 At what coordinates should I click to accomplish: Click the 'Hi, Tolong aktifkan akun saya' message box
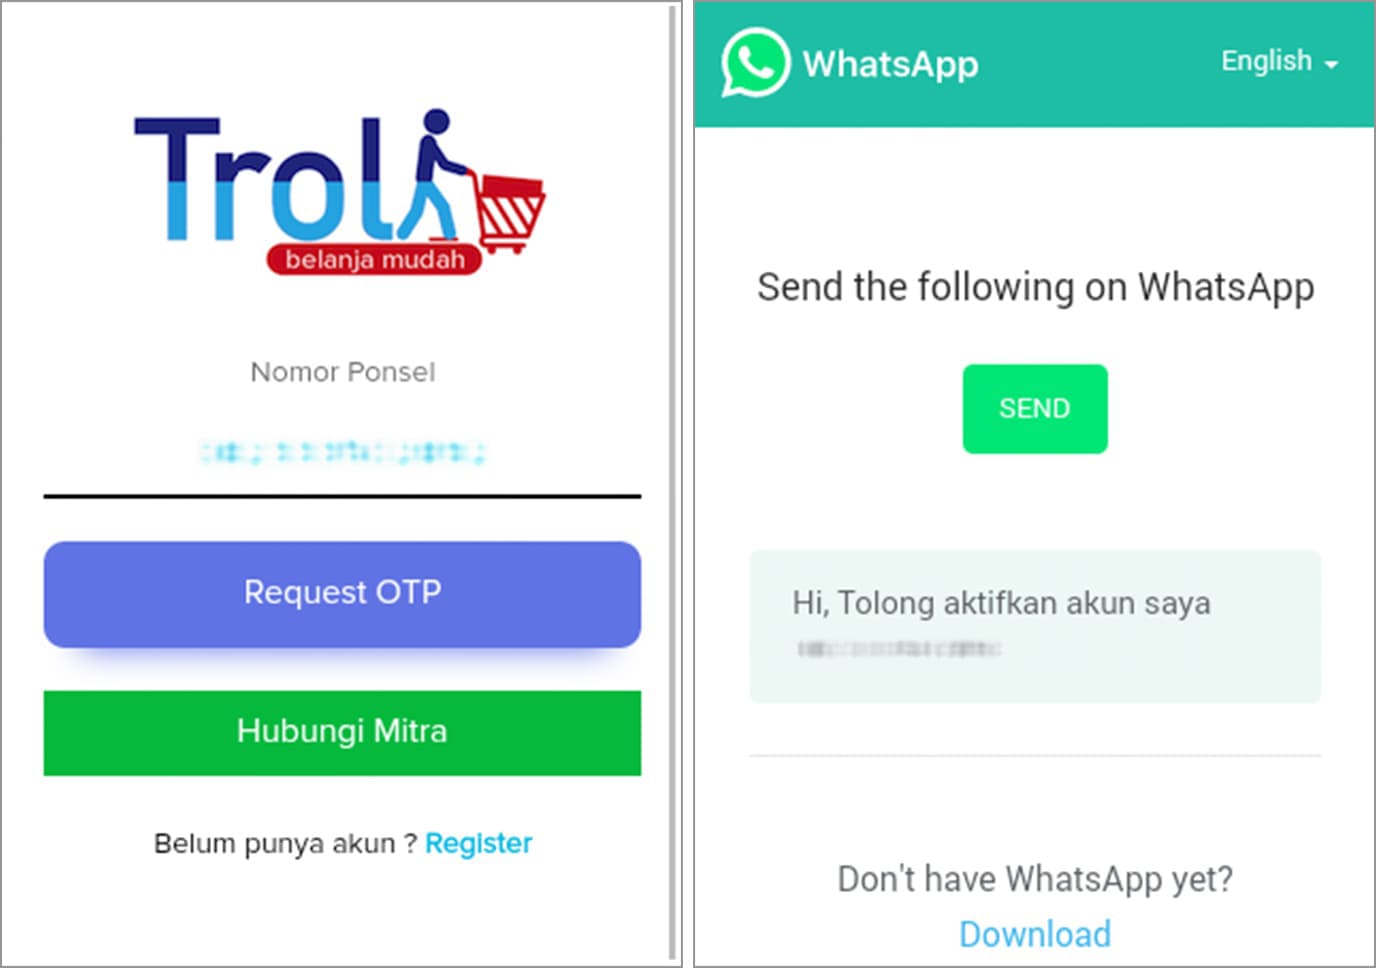1035,626
